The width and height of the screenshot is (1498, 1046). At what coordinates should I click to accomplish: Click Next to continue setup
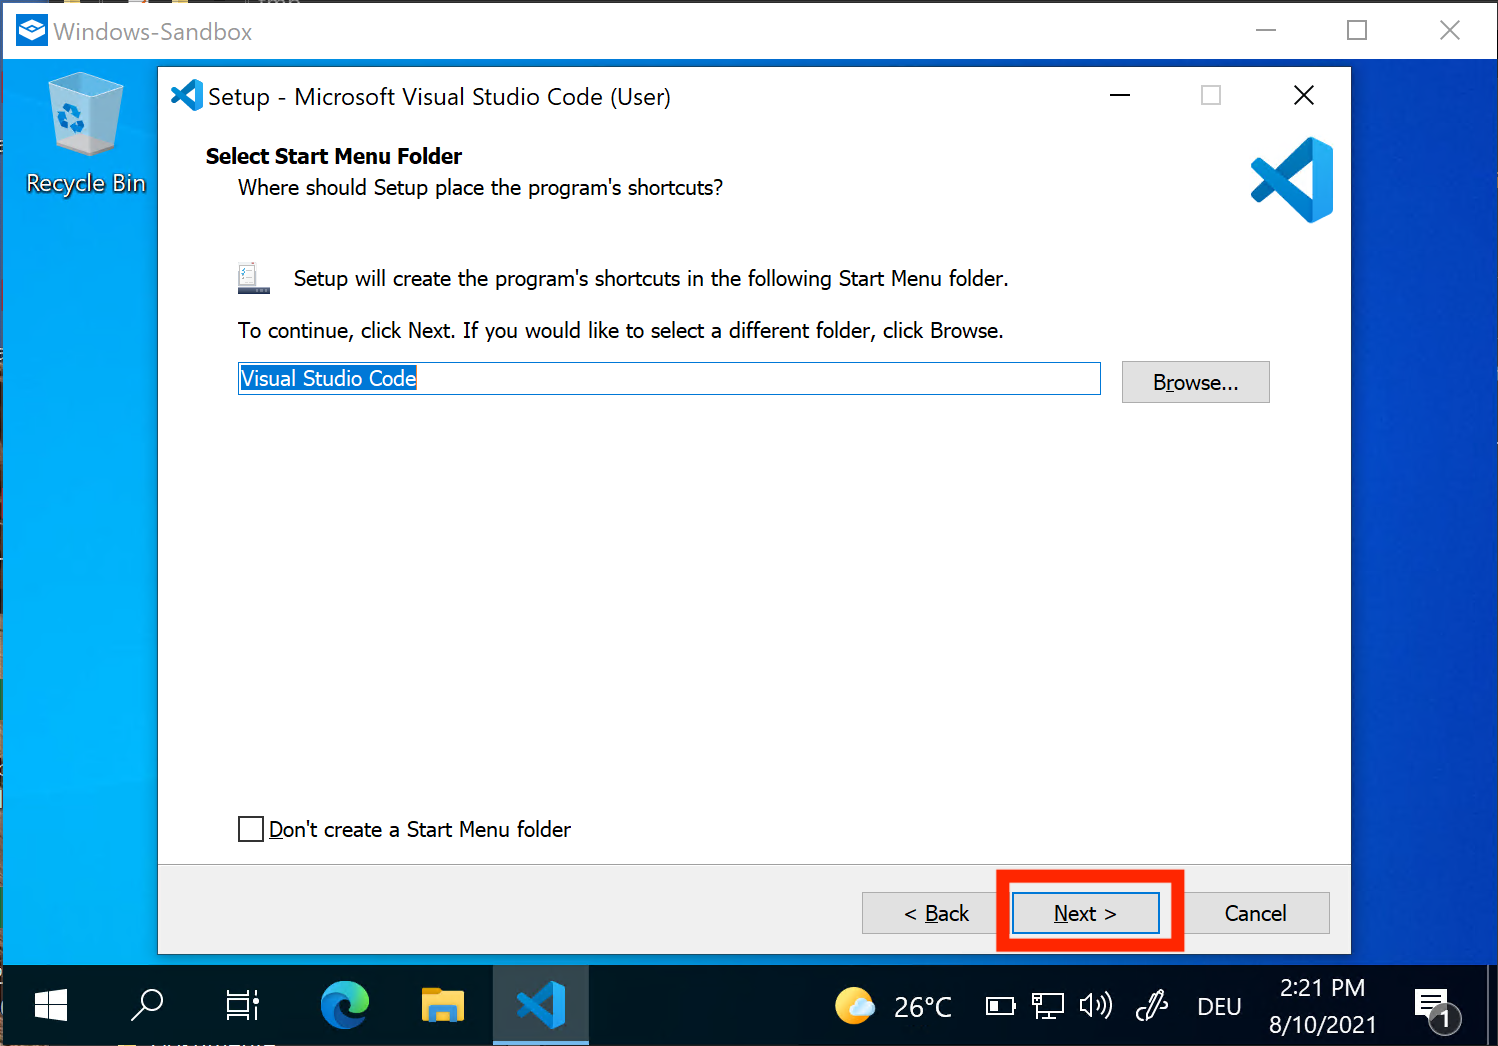[1085, 913]
